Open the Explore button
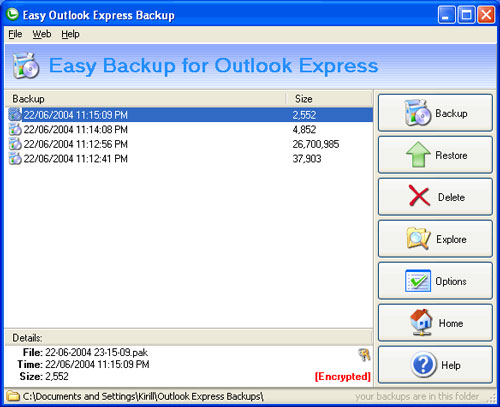 click(x=435, y=239)
